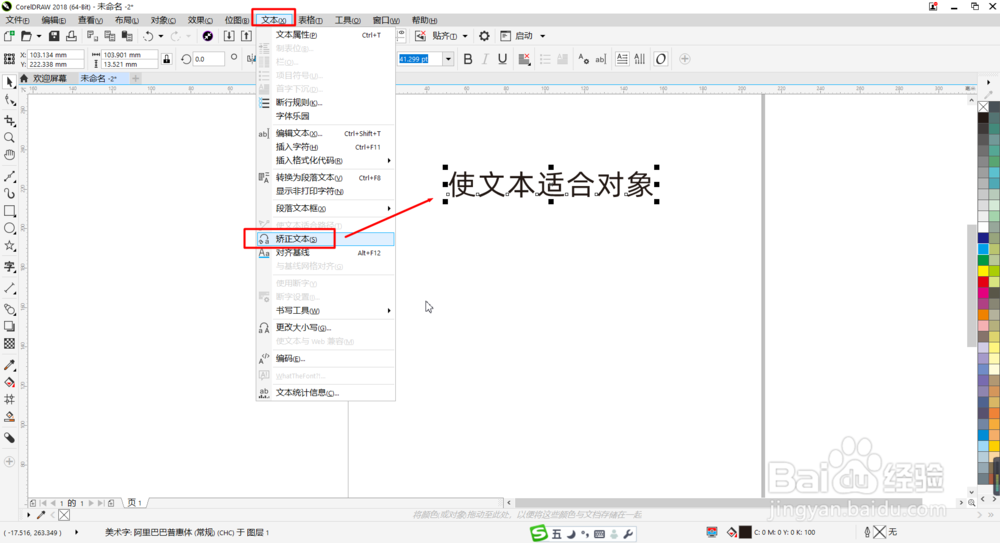This screenshot has height=543, width=1000.
Task: Choose 转换为段落文本 menu entry
Action: [325, 177]
